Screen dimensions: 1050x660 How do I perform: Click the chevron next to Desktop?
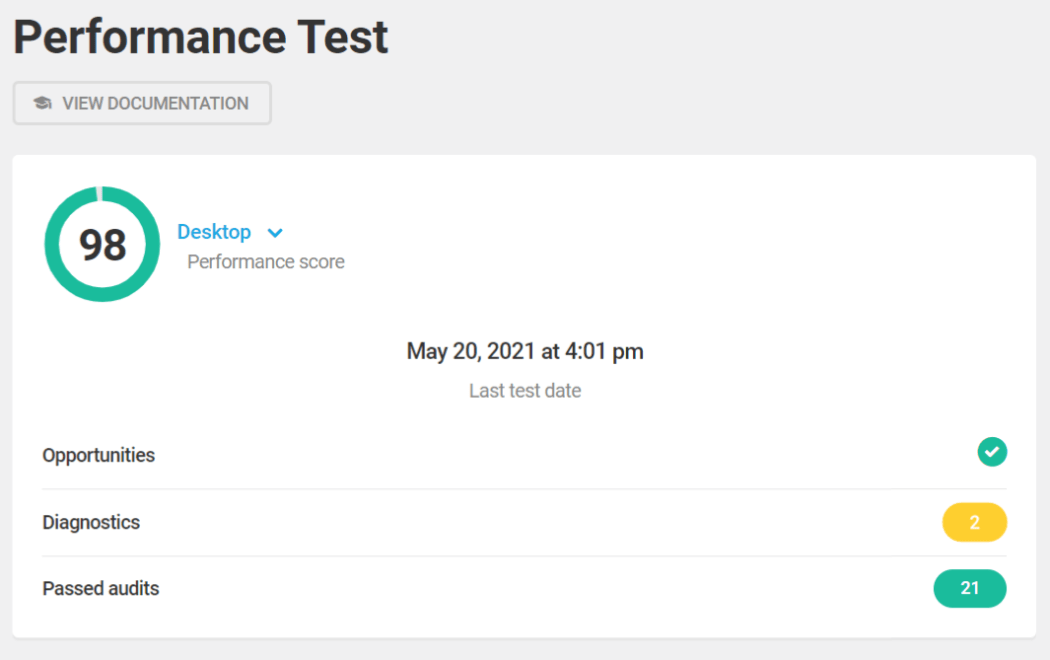(275, 232)
